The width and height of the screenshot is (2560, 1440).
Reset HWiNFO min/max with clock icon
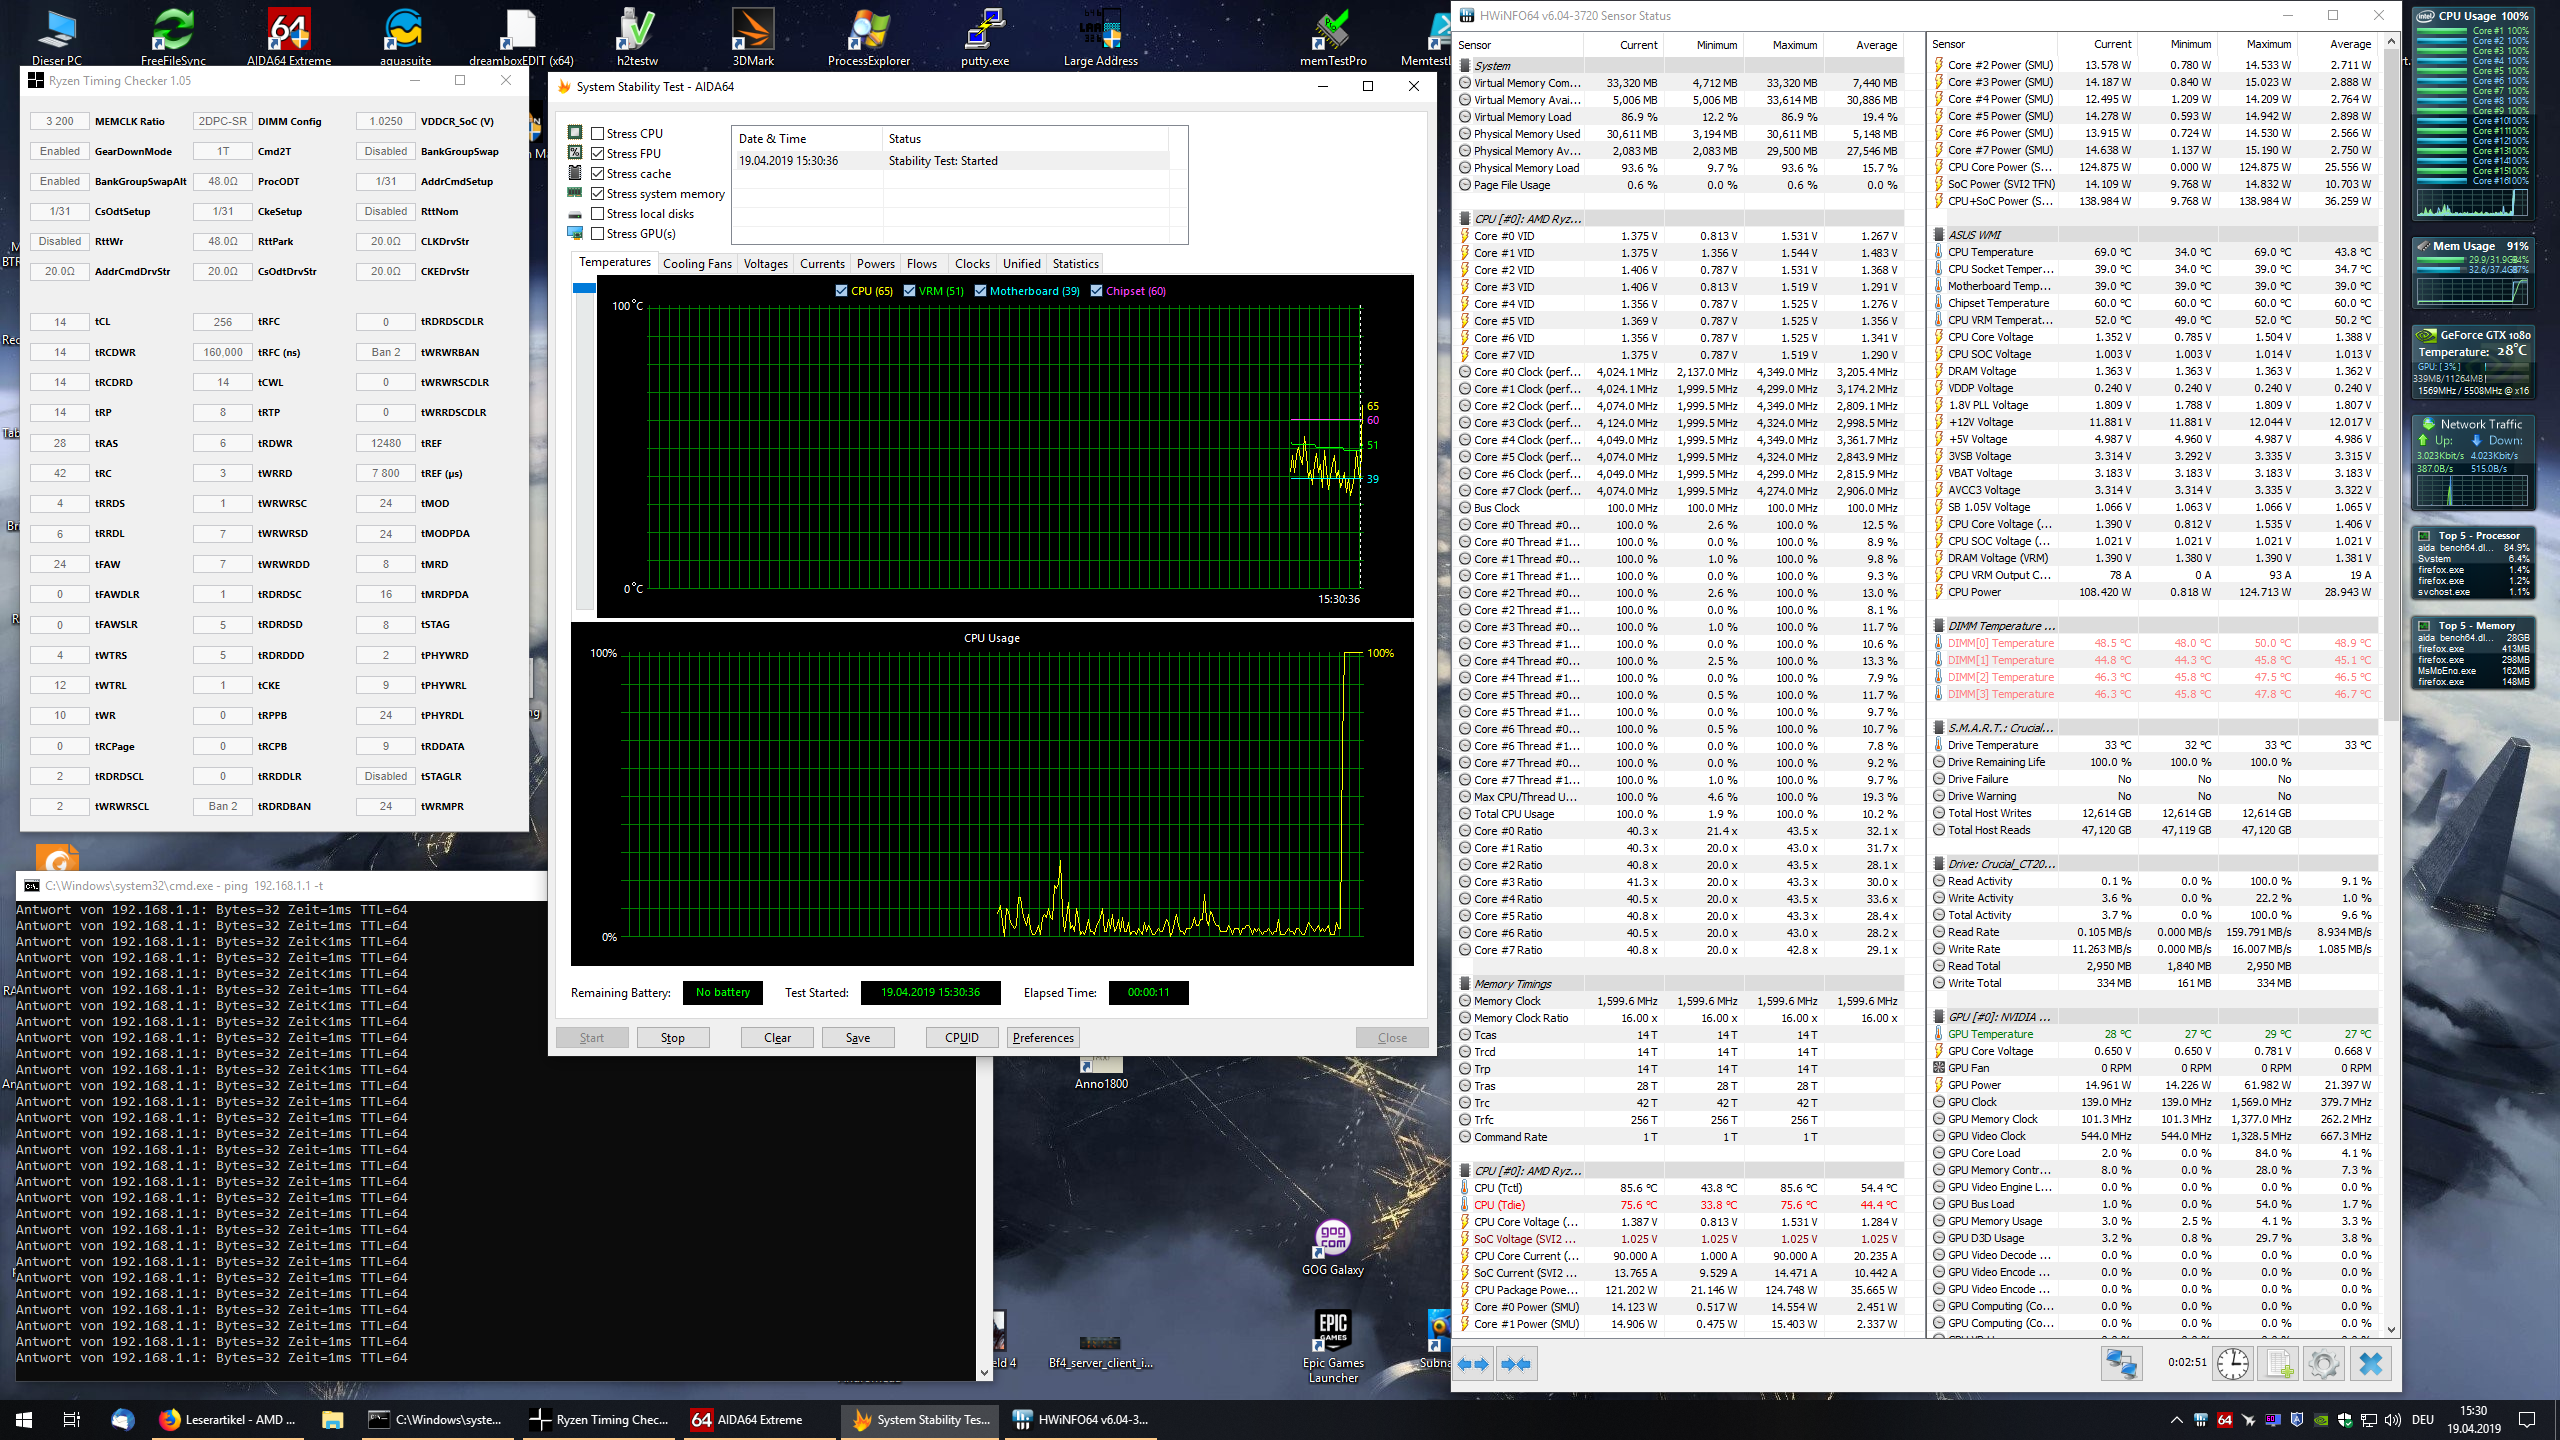coord(2232,1364)
